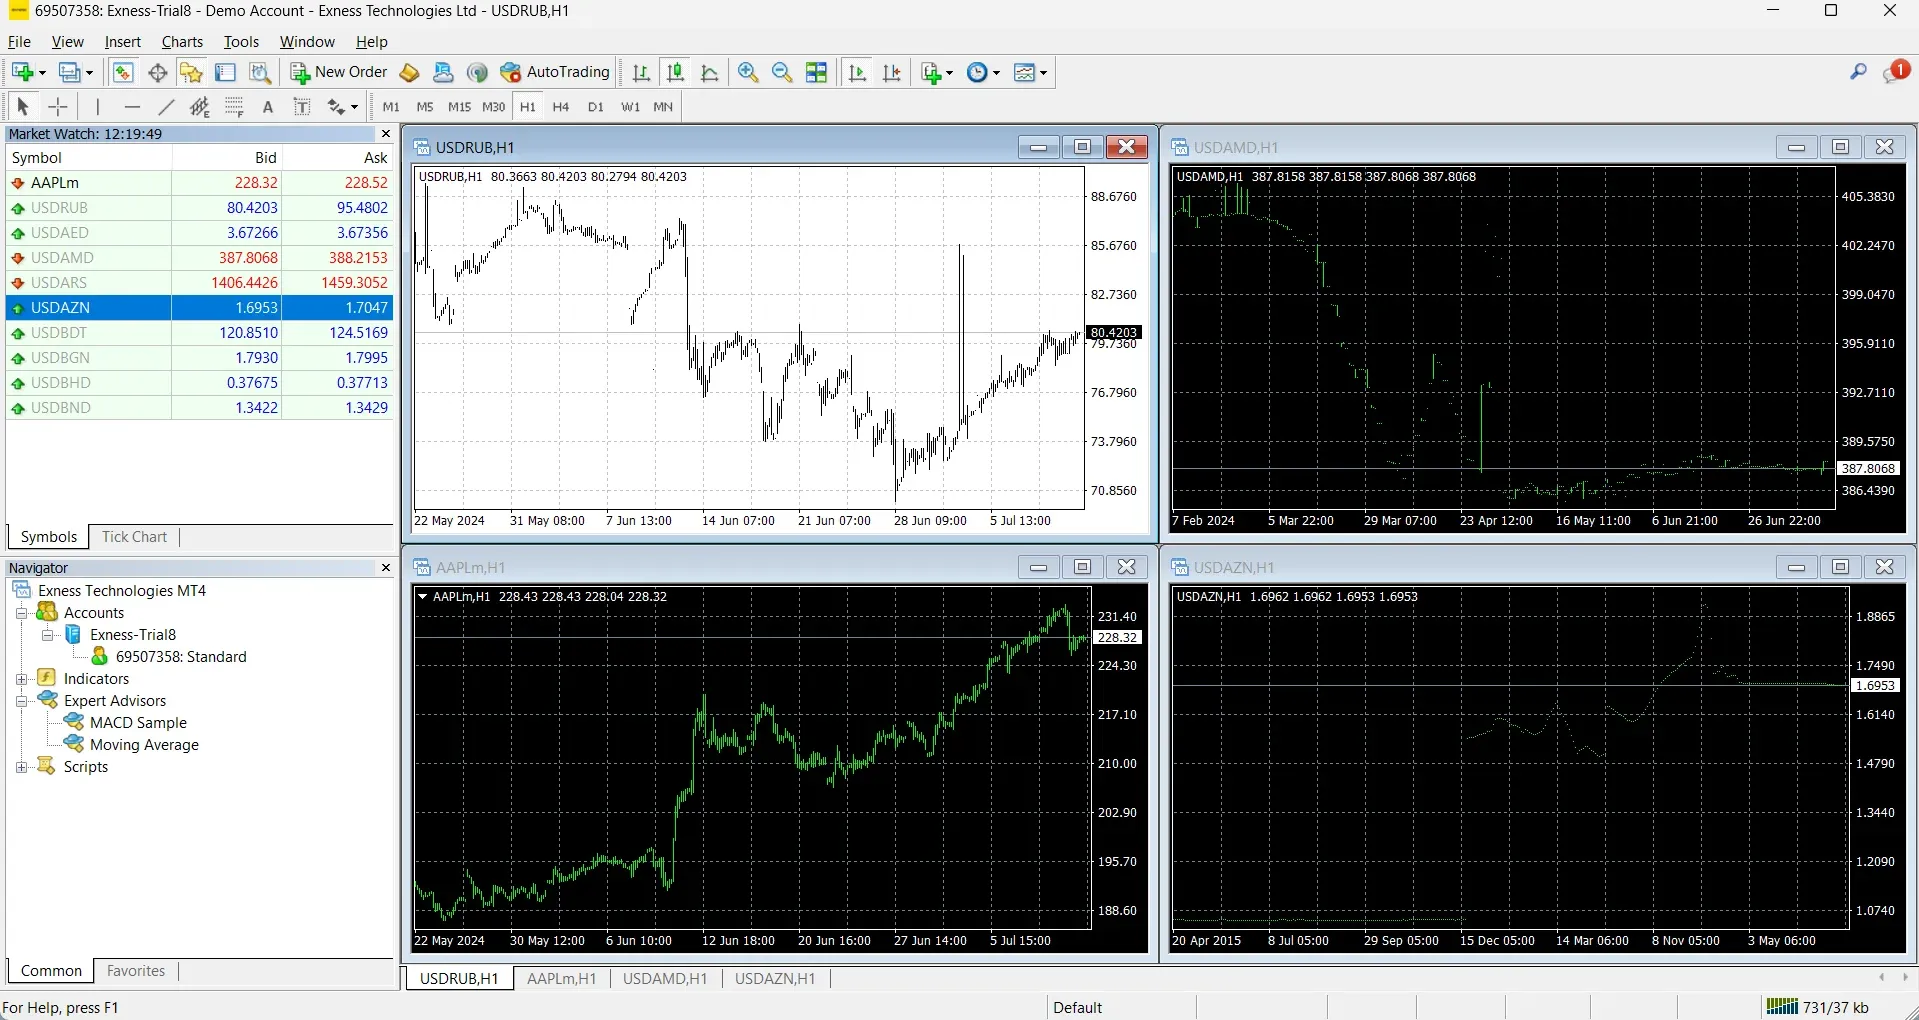Screen dimensions: 1919x1020
Task: Switch to the Tick Chart tab
Action: pos(134,537)
